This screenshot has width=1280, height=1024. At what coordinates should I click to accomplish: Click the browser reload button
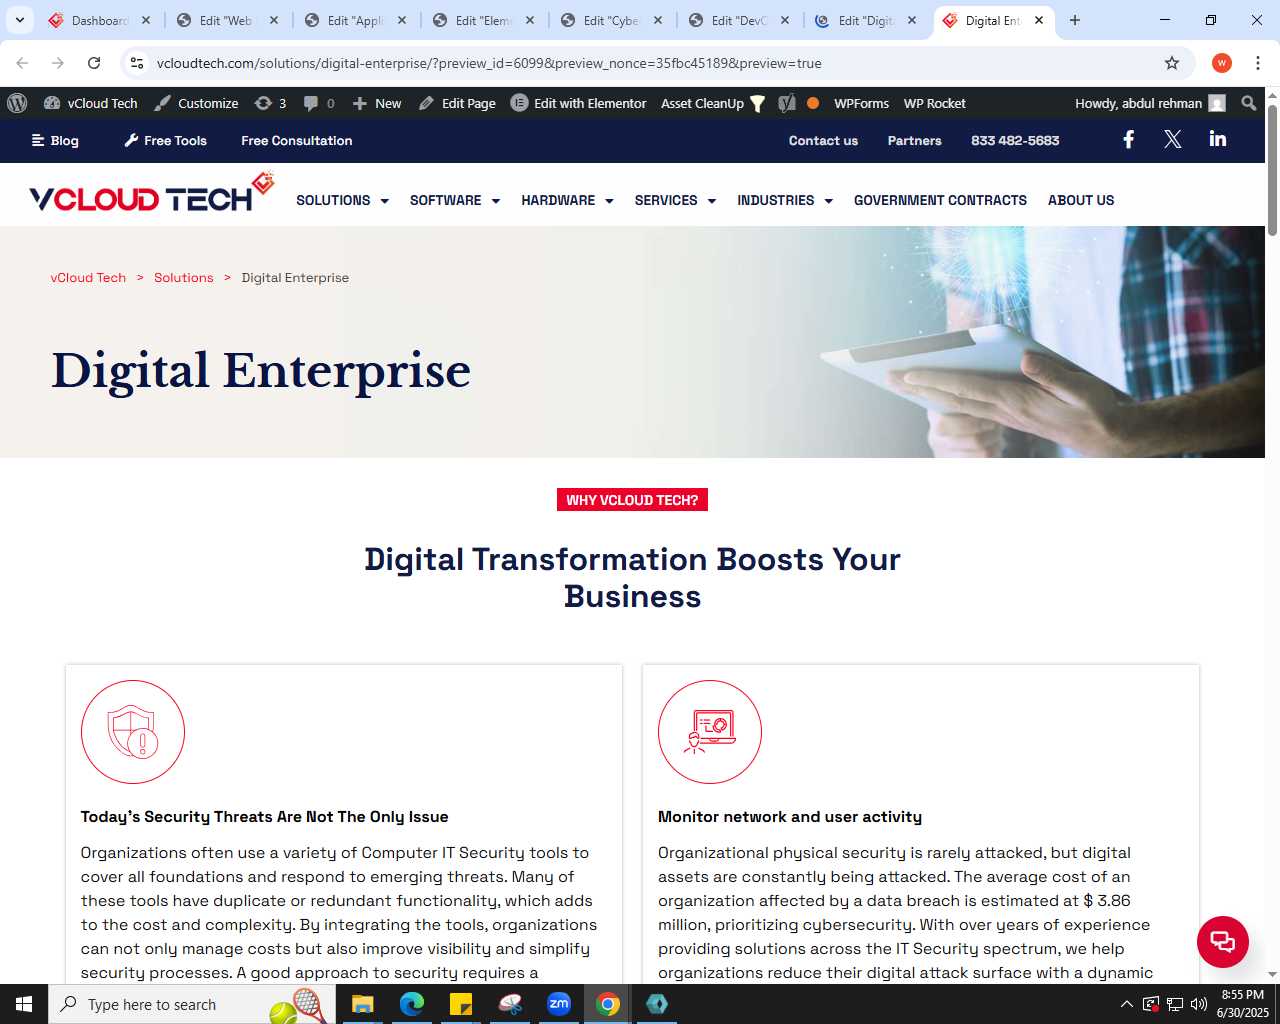[x=94, y=63]
